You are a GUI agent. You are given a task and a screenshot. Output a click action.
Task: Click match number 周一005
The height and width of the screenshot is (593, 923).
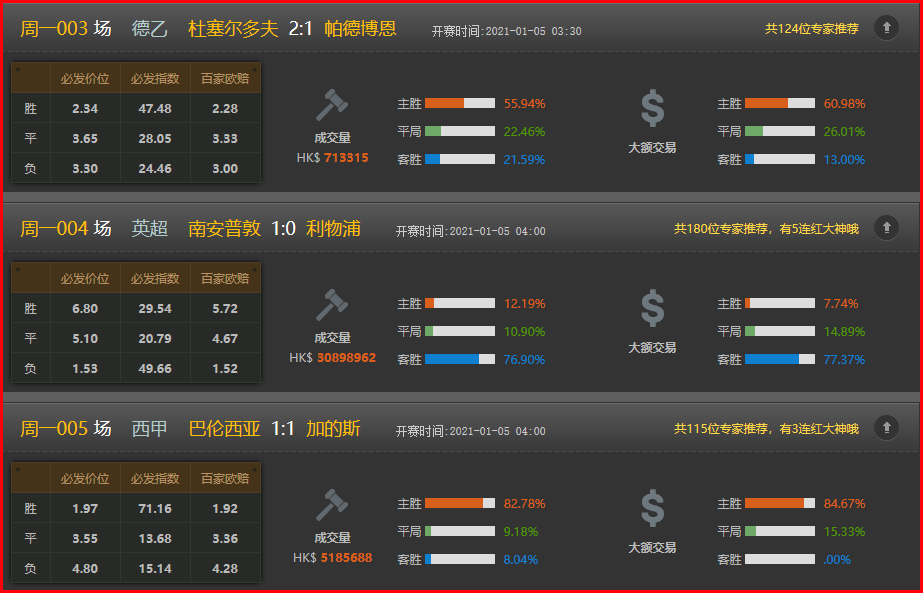[x=54, y=429]
